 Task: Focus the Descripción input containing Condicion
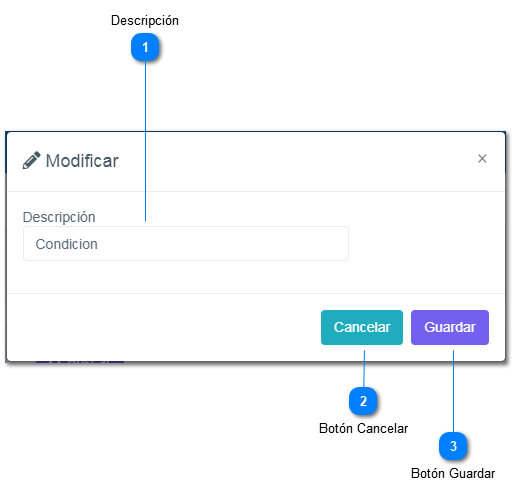(x=186, y=244)
